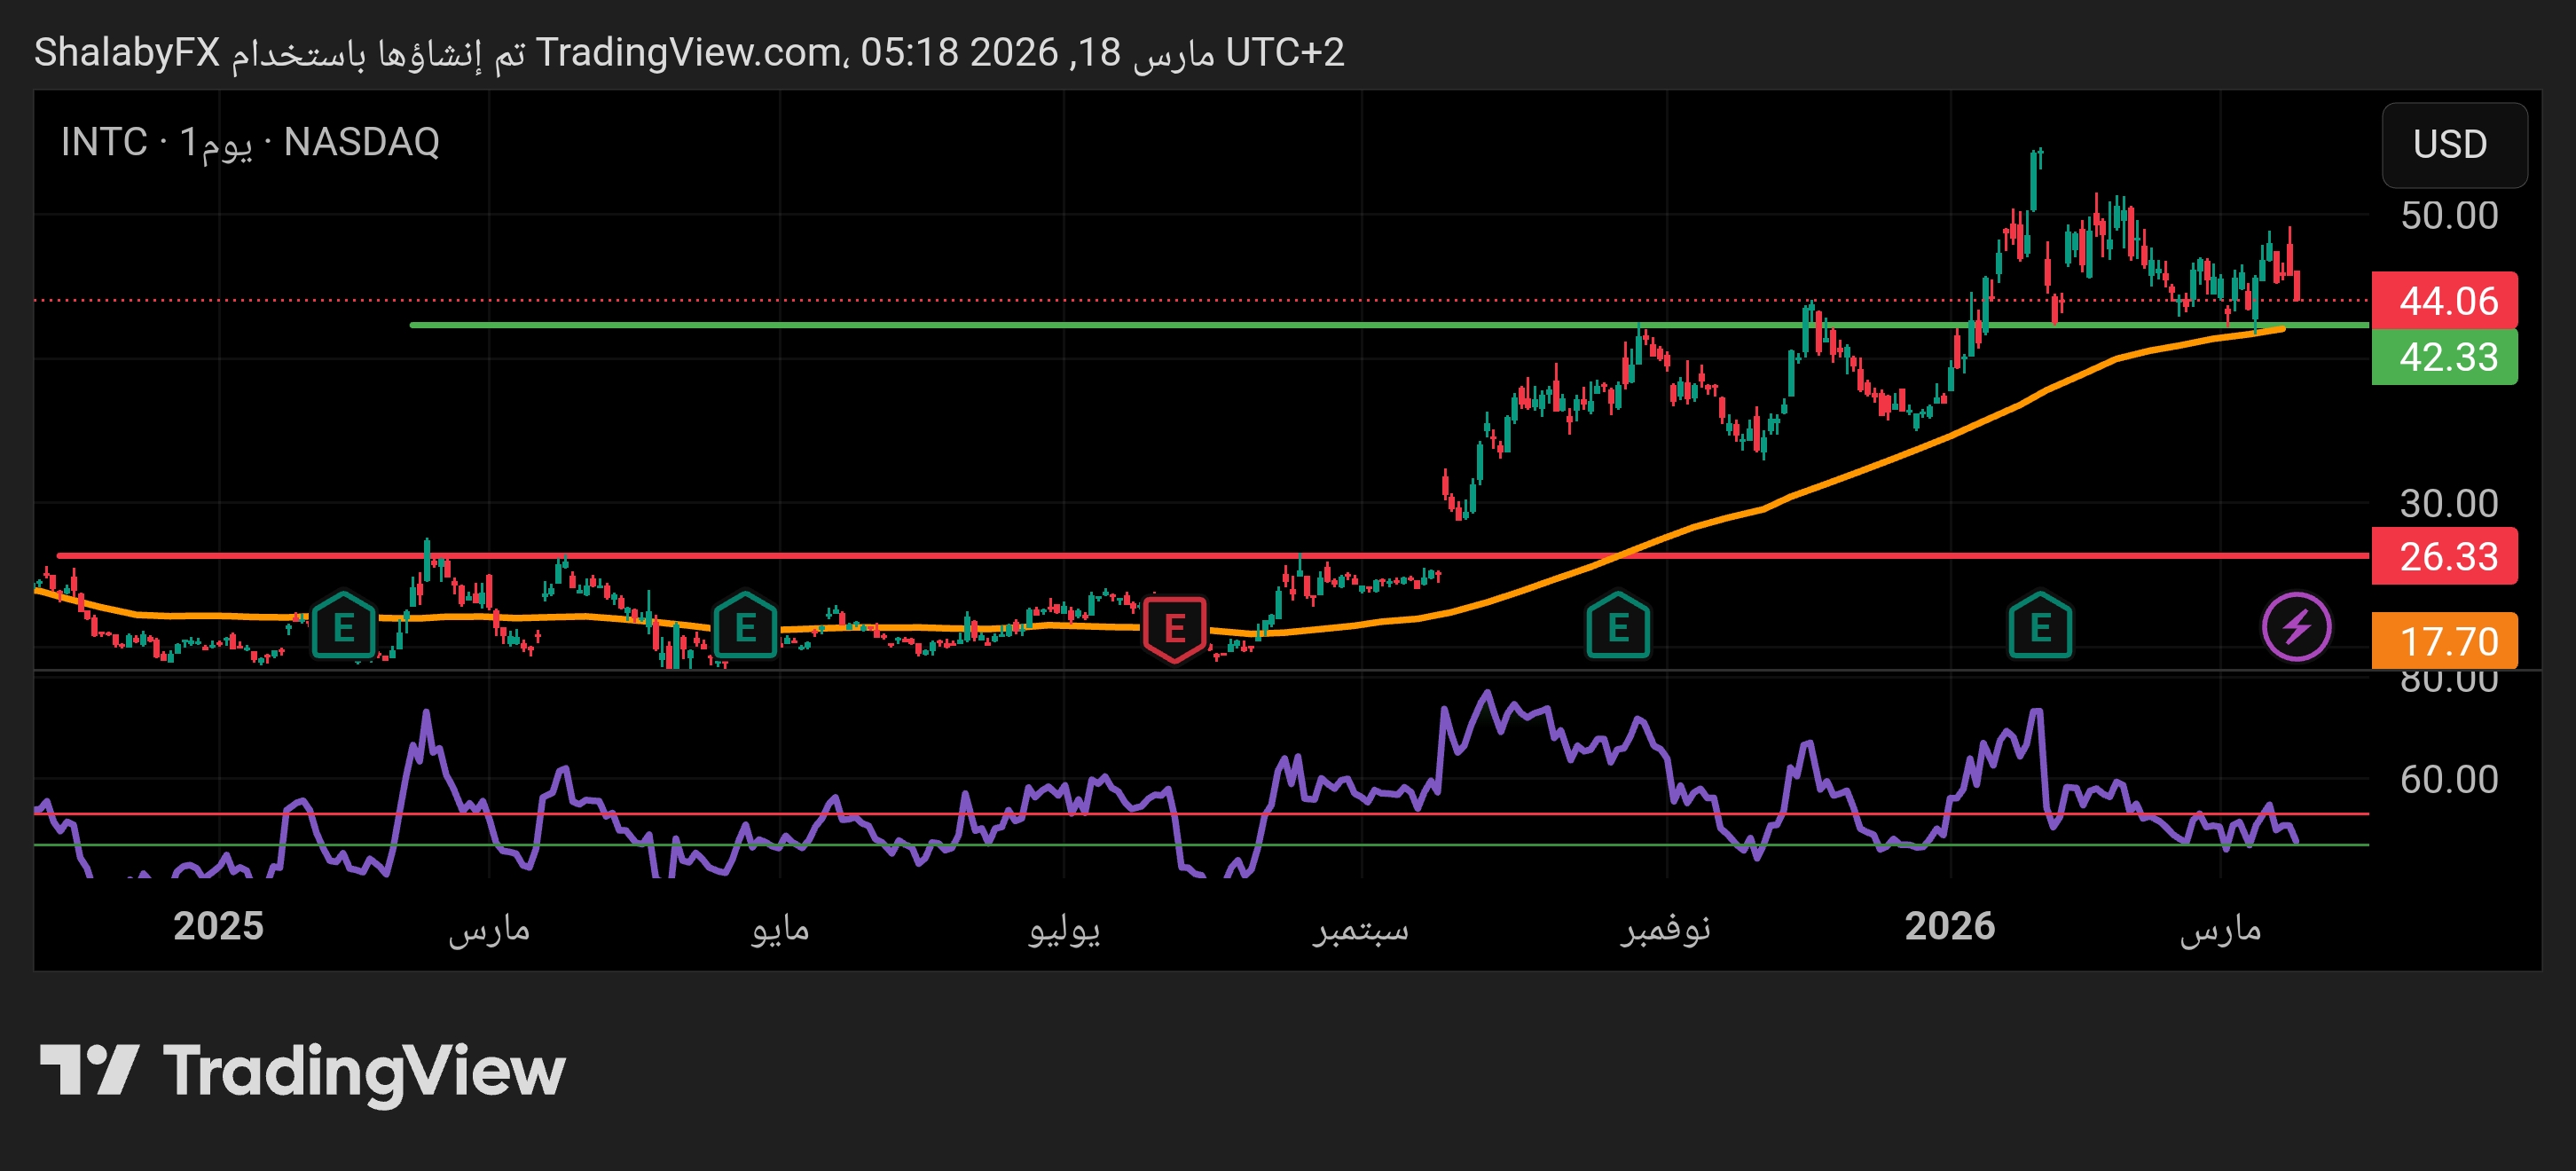Click the red 26.33 price level label
This screenshot has height=1171, width=2576.
coord(2444,556)
